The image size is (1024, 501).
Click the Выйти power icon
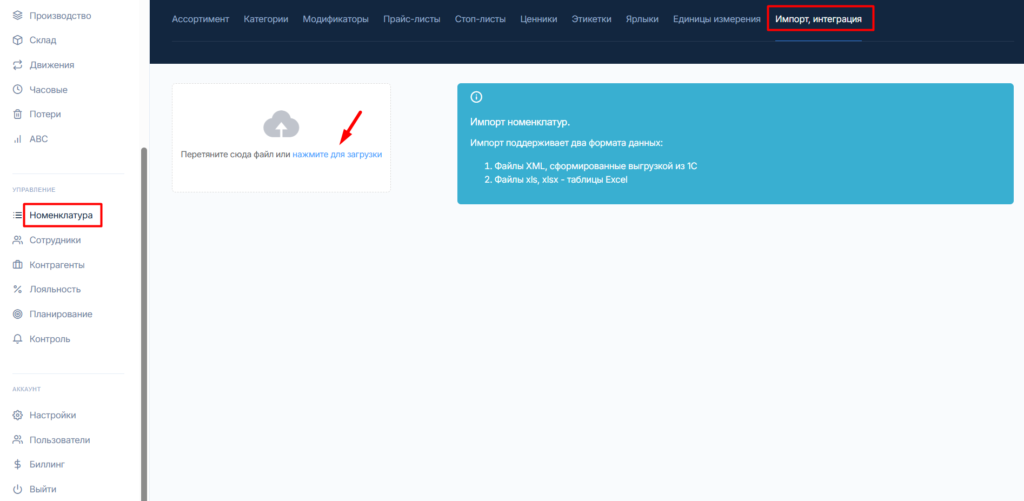click(17, 489)
